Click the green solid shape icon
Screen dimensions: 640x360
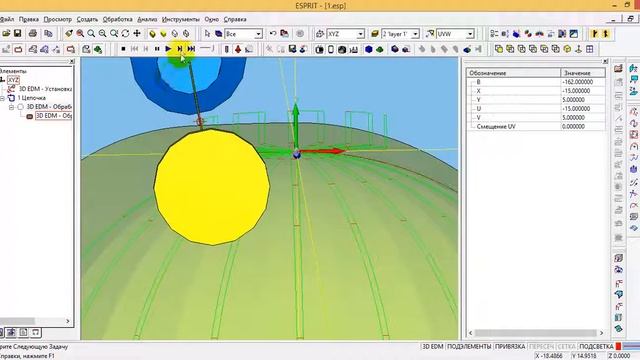point(380,49)
